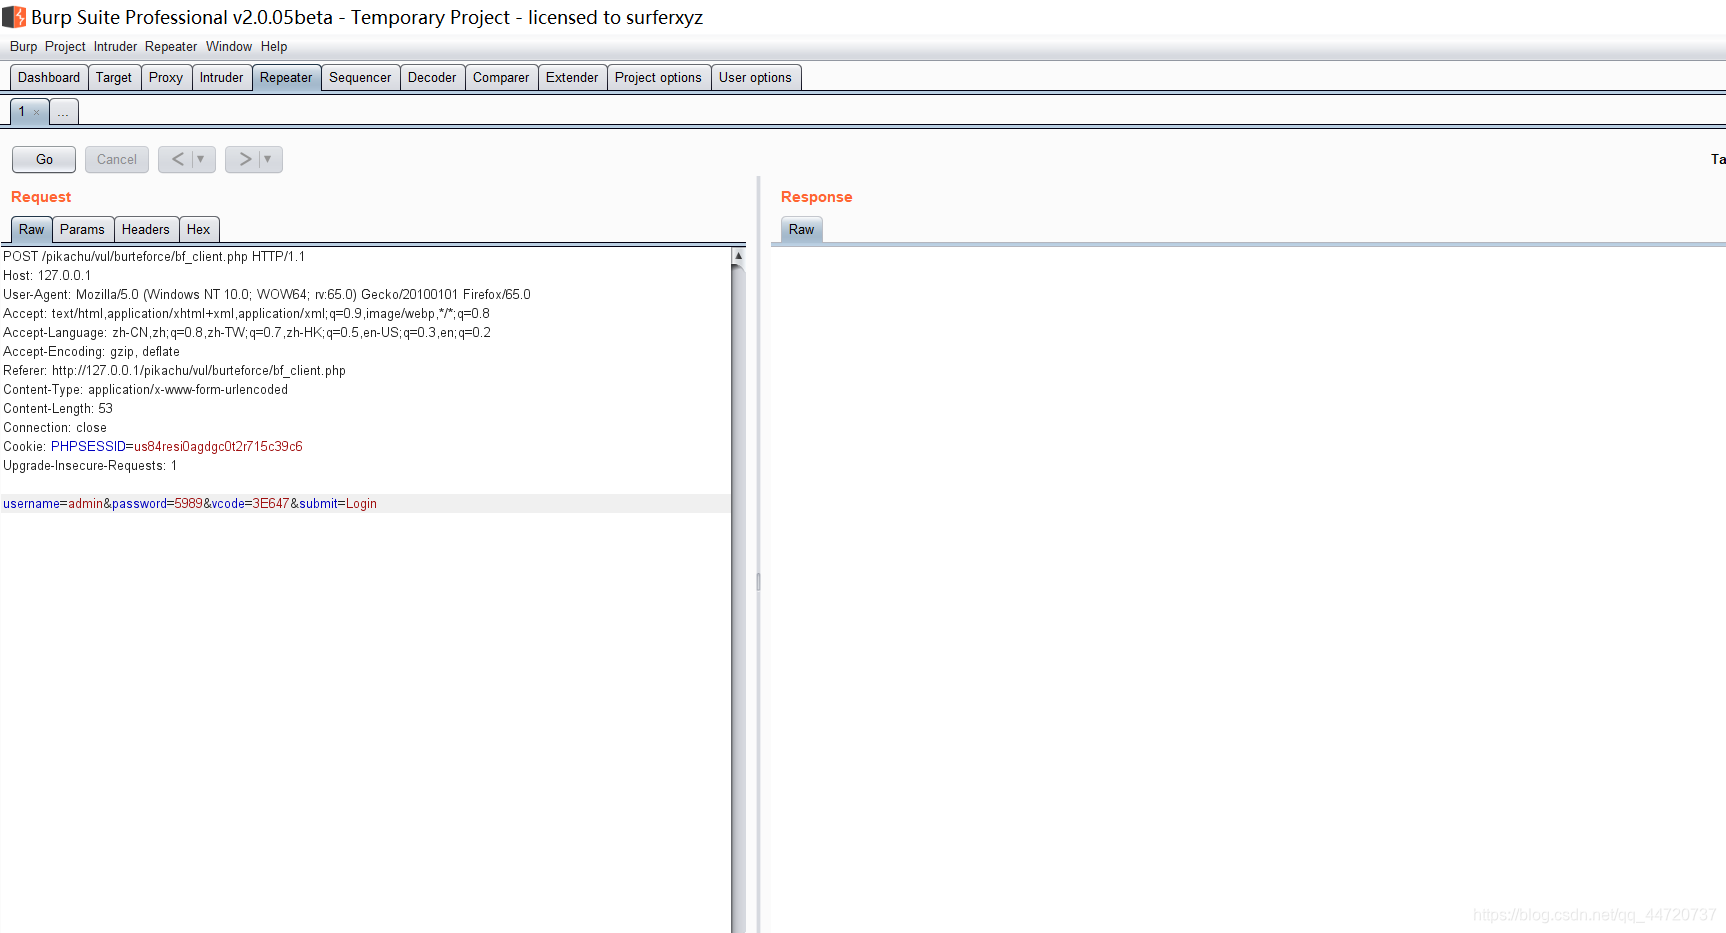Image resolution: width=1726 pixels, height=933 pixels.
Task: Open the Help menu
Action: click(274, 46)
